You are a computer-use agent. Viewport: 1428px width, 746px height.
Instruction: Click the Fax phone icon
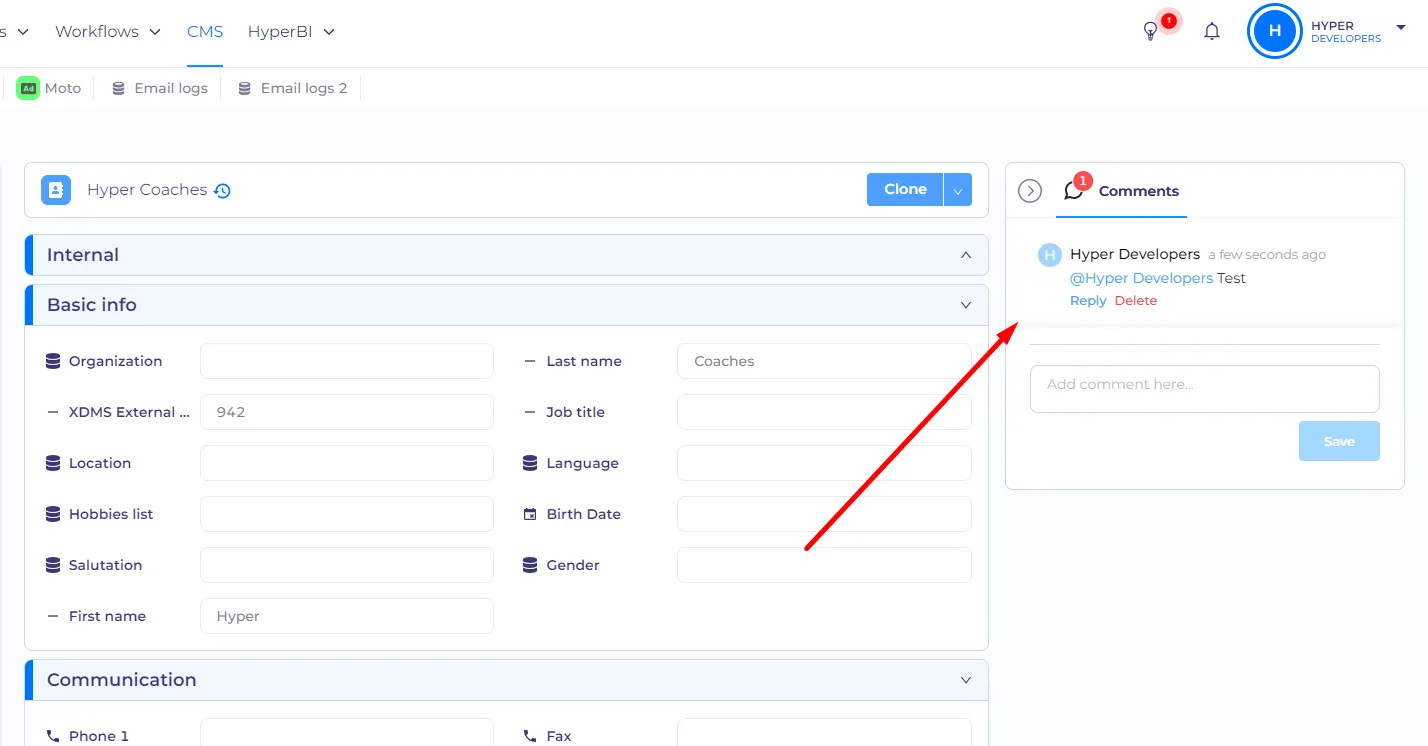click(x=530, y=736)
